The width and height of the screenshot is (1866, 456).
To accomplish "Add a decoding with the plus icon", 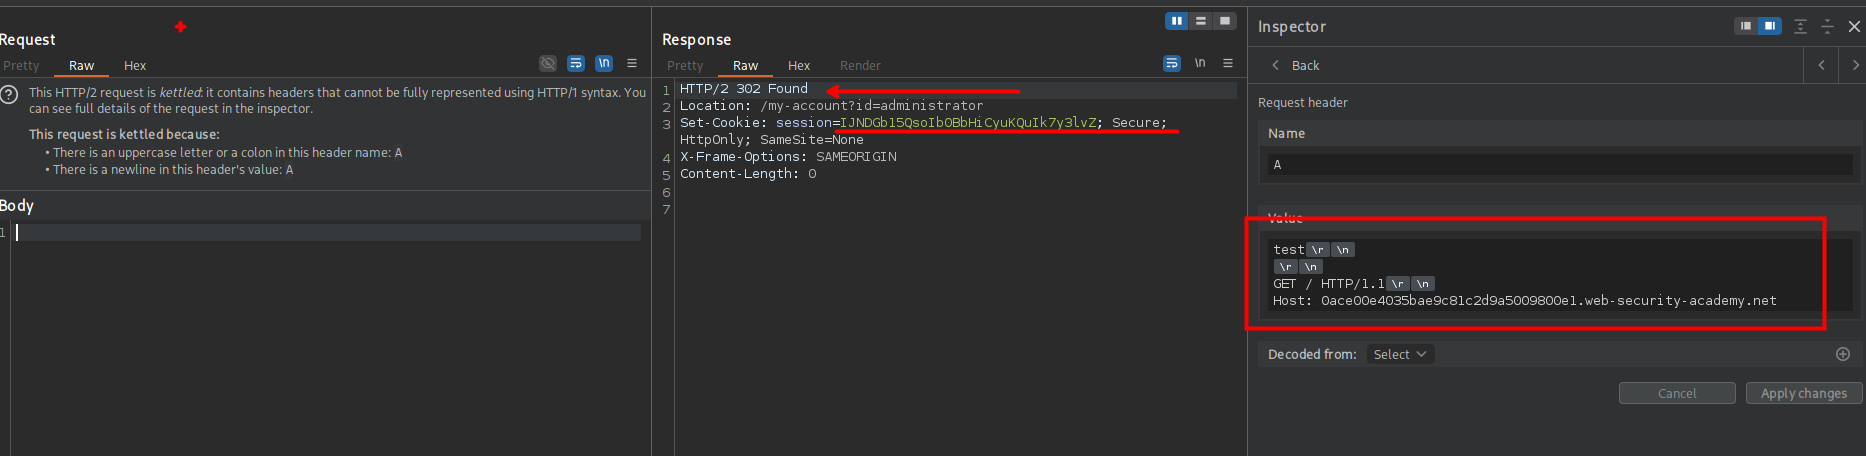I will point(1843,354).
